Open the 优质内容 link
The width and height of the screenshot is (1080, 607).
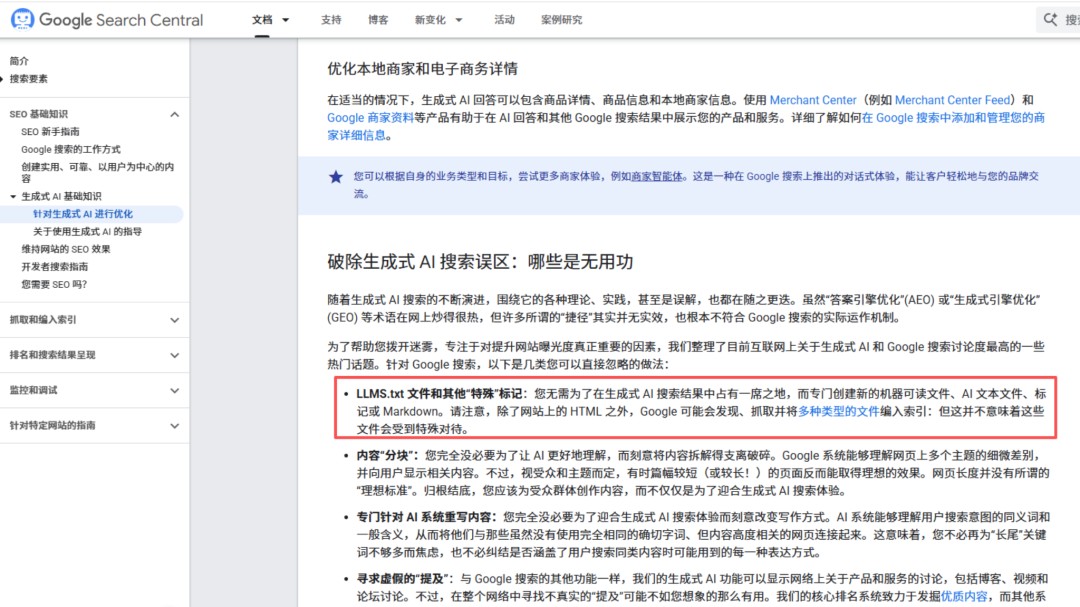(964, 596)
